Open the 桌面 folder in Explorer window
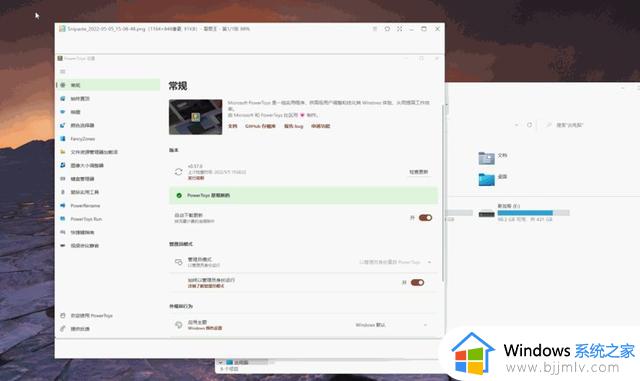 493,179
